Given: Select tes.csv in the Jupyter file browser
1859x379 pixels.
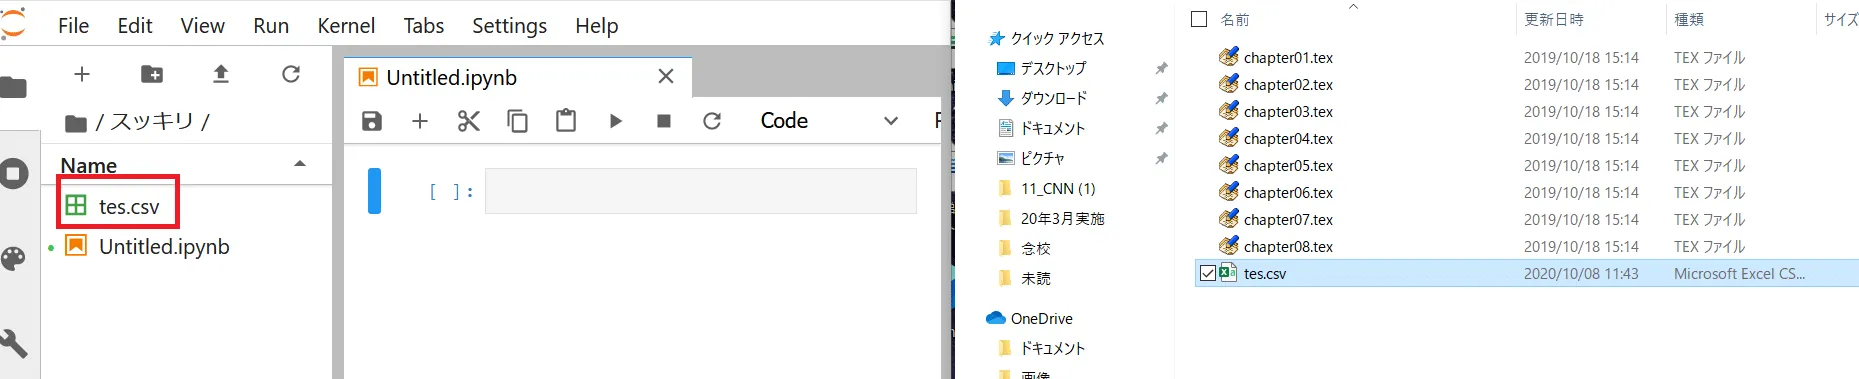Looking at the screenshot, I should [129, 206].
